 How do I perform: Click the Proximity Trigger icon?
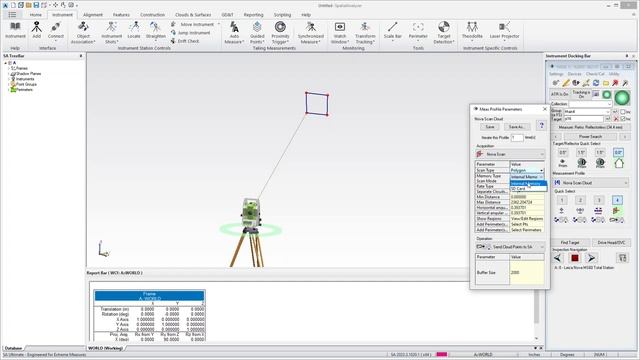point(280,27)
